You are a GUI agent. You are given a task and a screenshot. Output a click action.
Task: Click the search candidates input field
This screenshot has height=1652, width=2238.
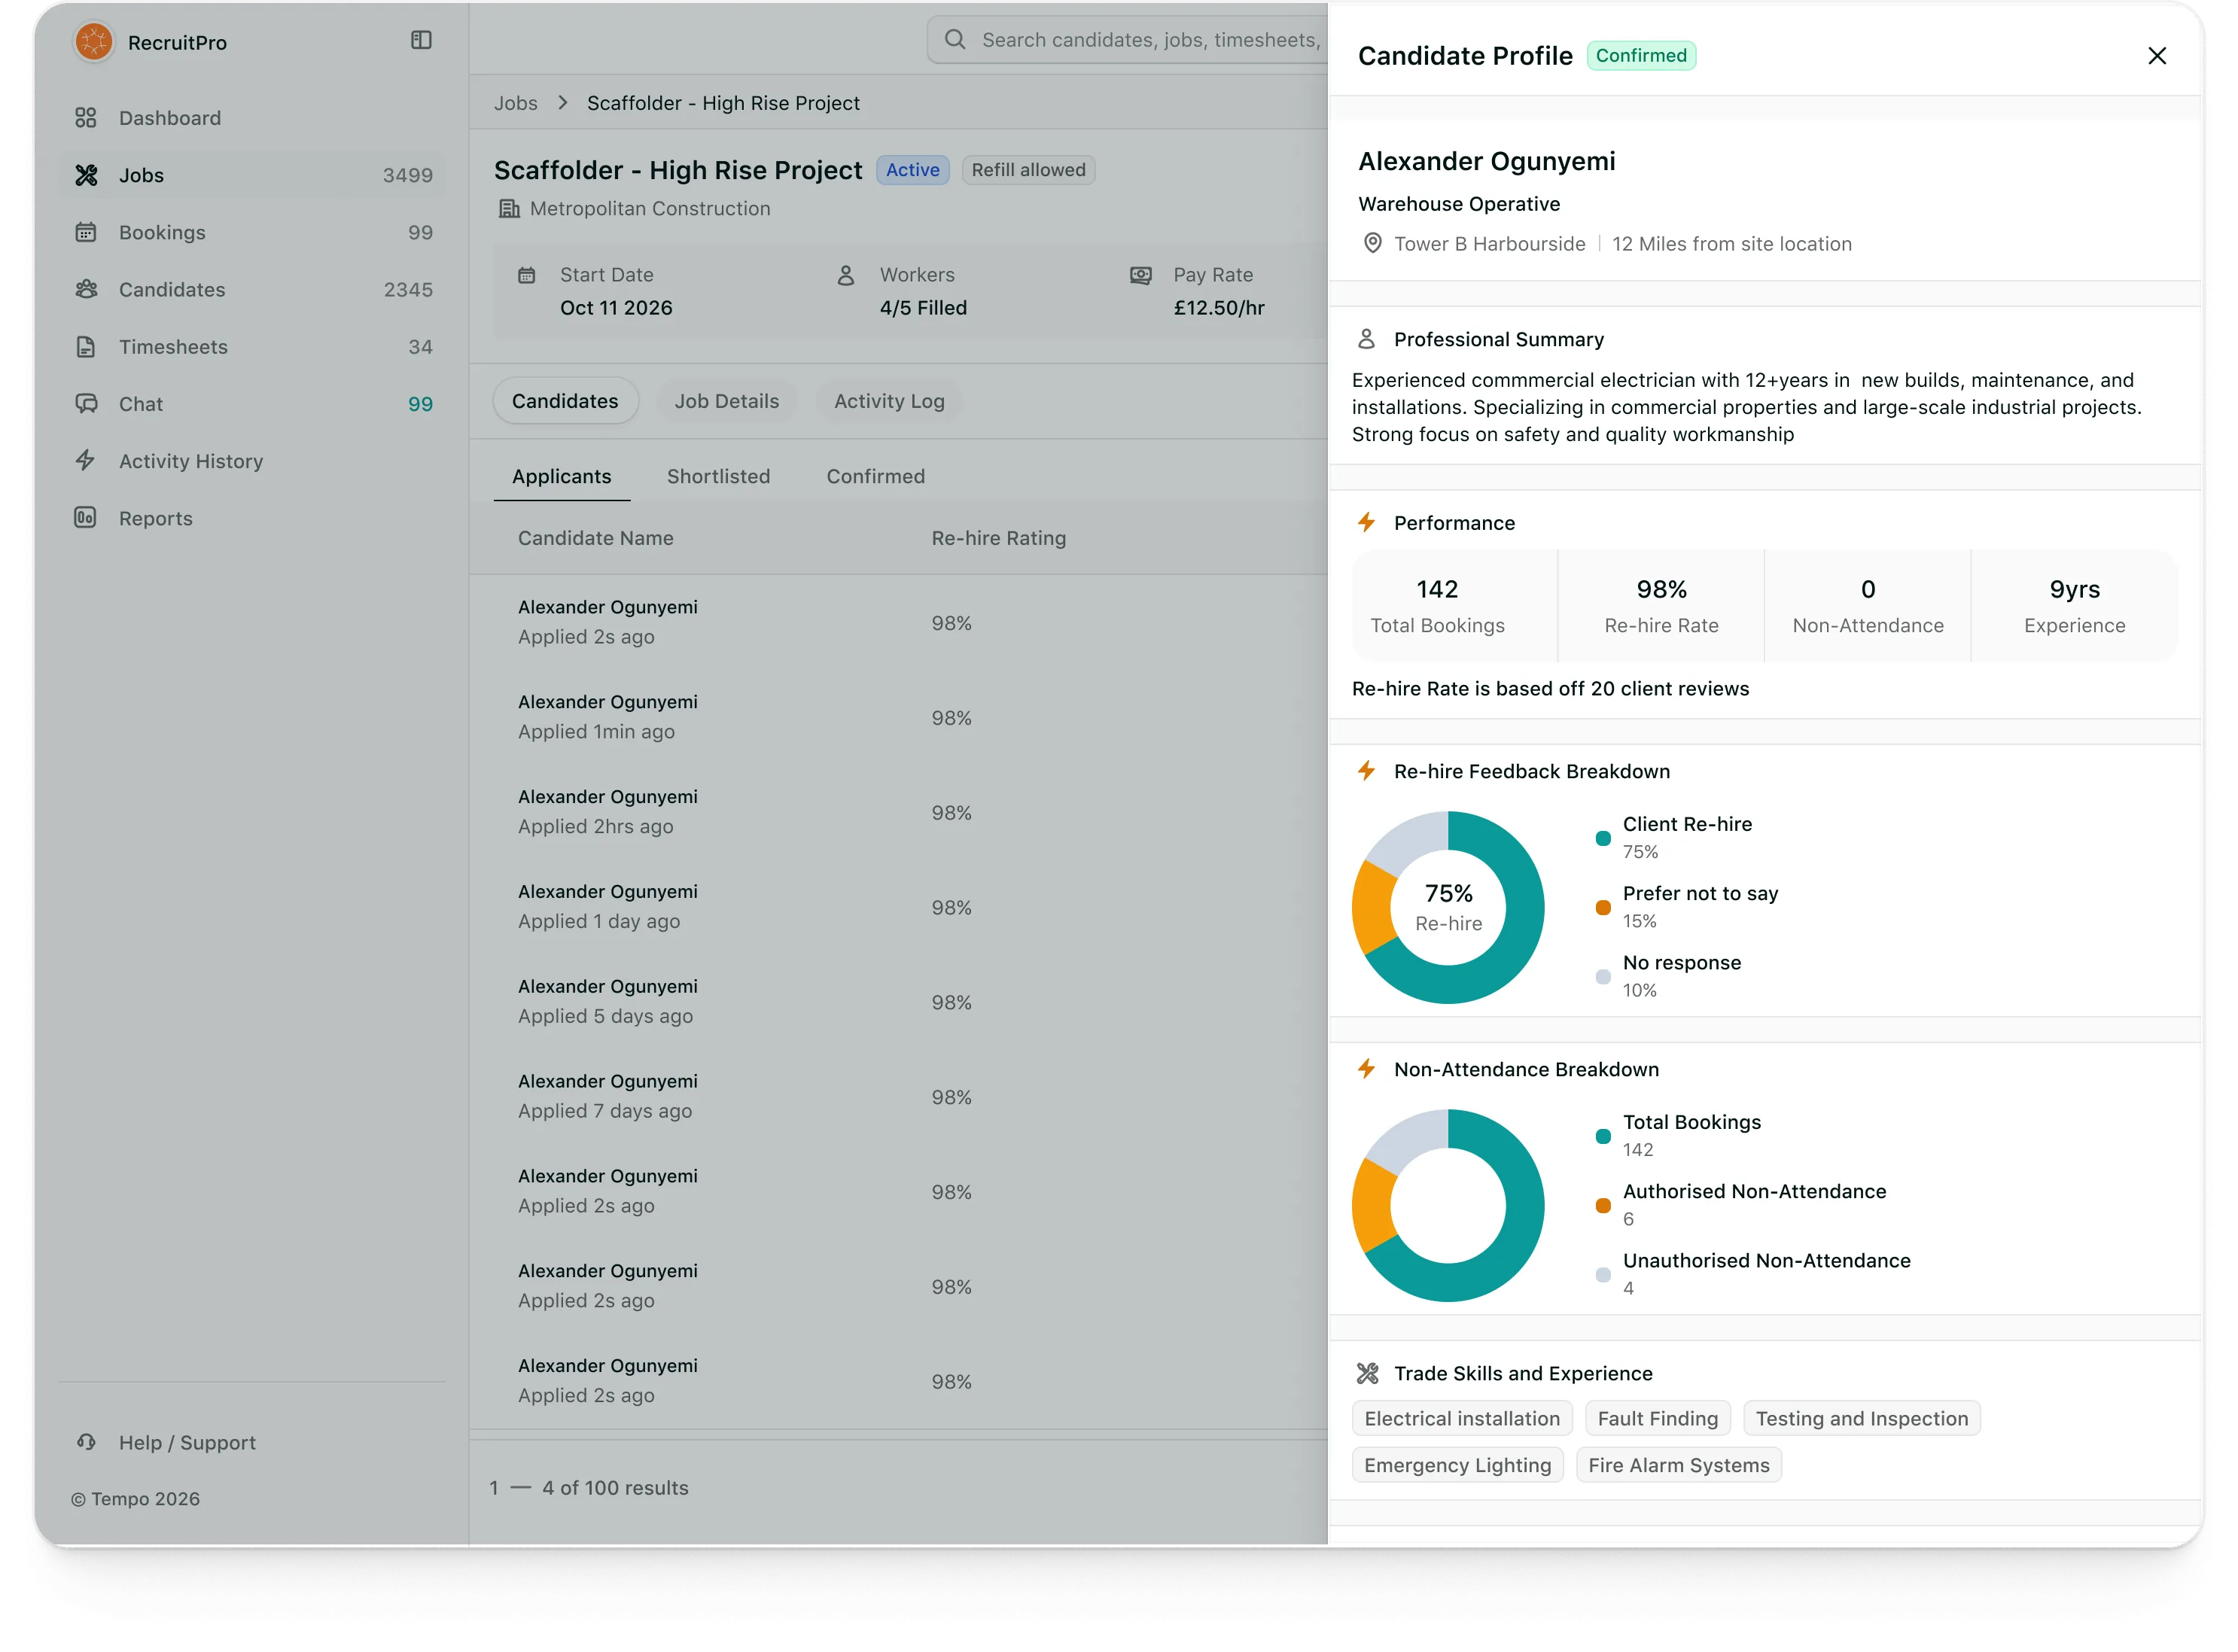(1128, 39)
